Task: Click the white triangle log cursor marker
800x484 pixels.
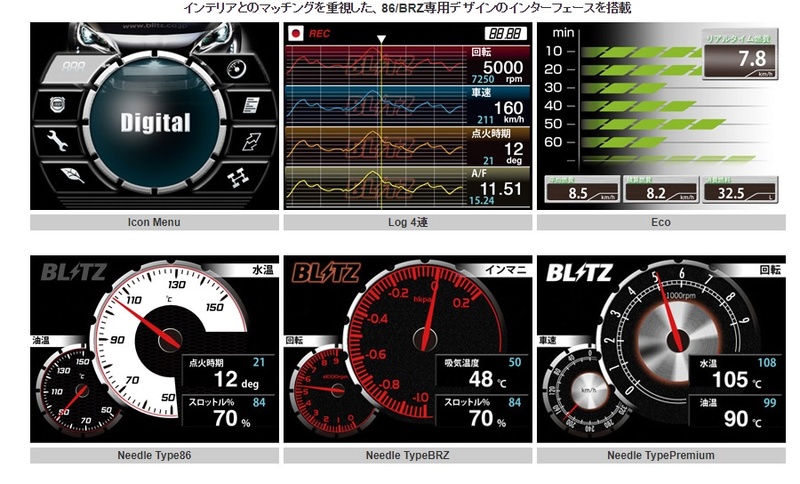Action: 381,39
